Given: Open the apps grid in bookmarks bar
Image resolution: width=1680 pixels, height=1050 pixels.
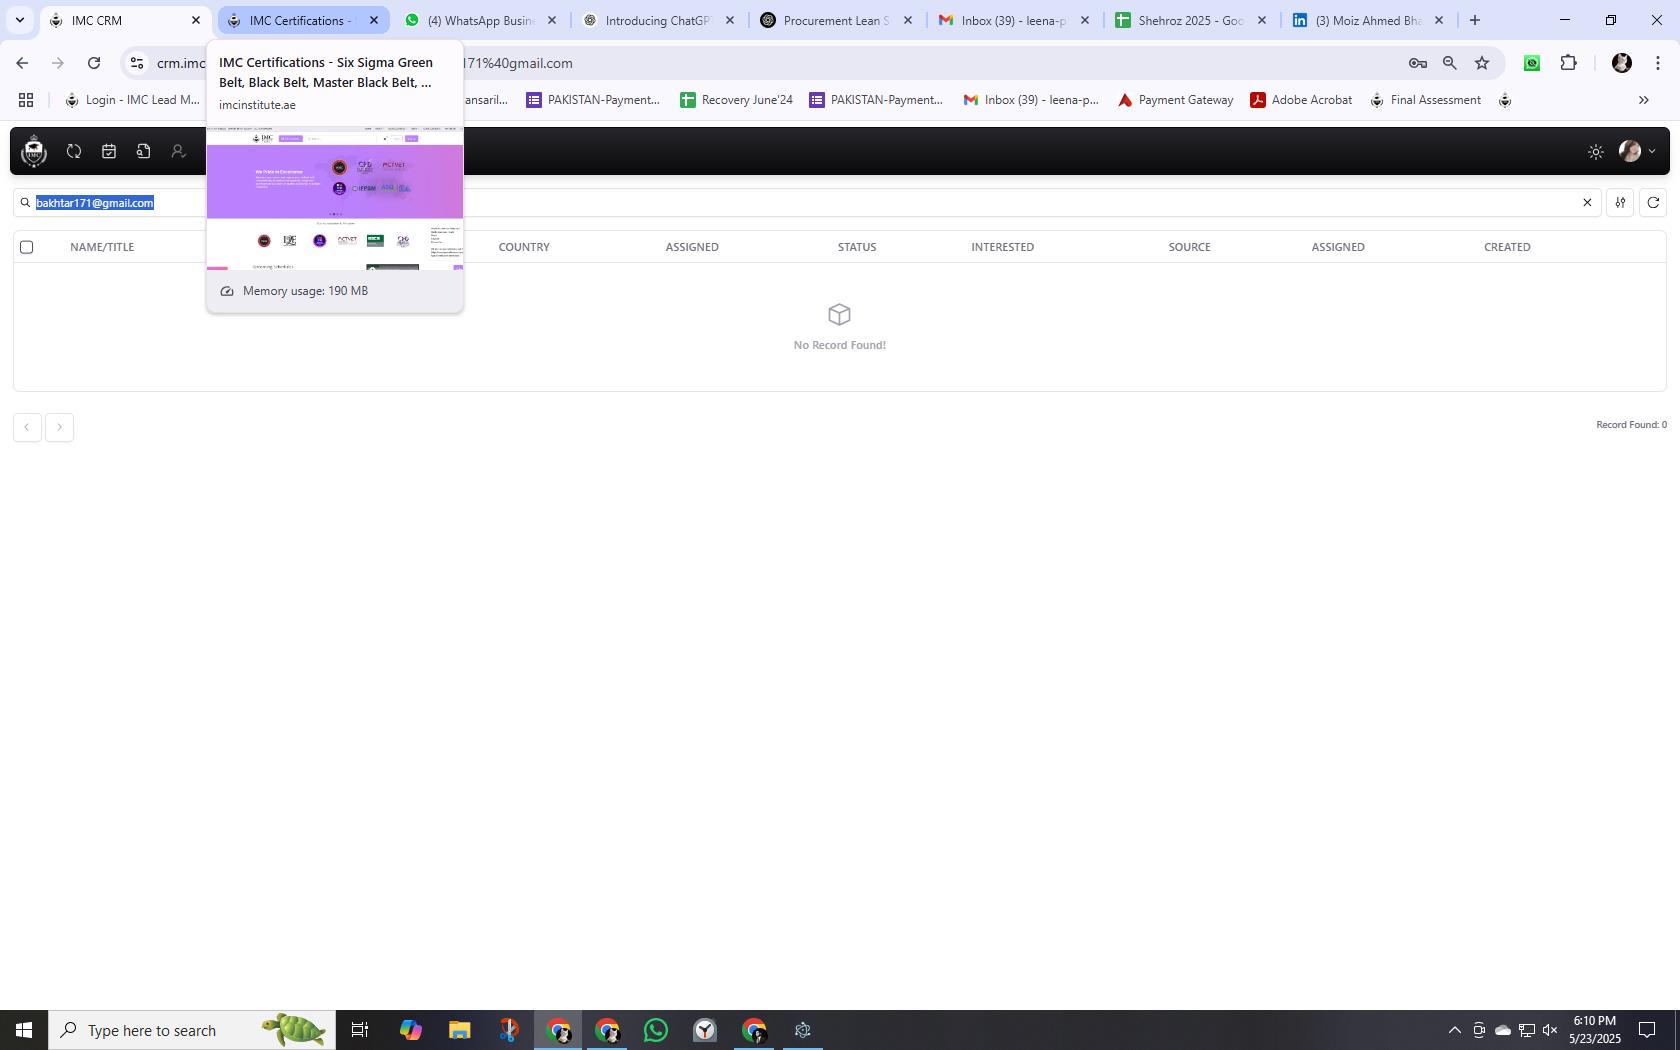Looking at the screenshot, I should (x=26, y=100).
